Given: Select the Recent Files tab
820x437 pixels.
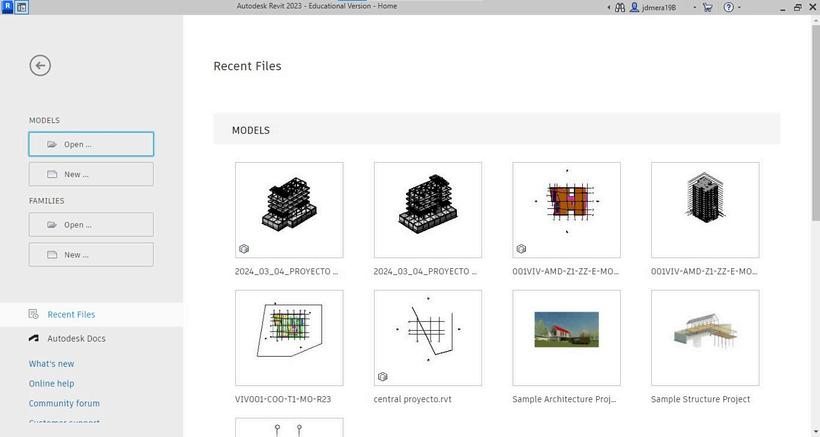Looking at the screenshot, I should (x=92, y=314).
